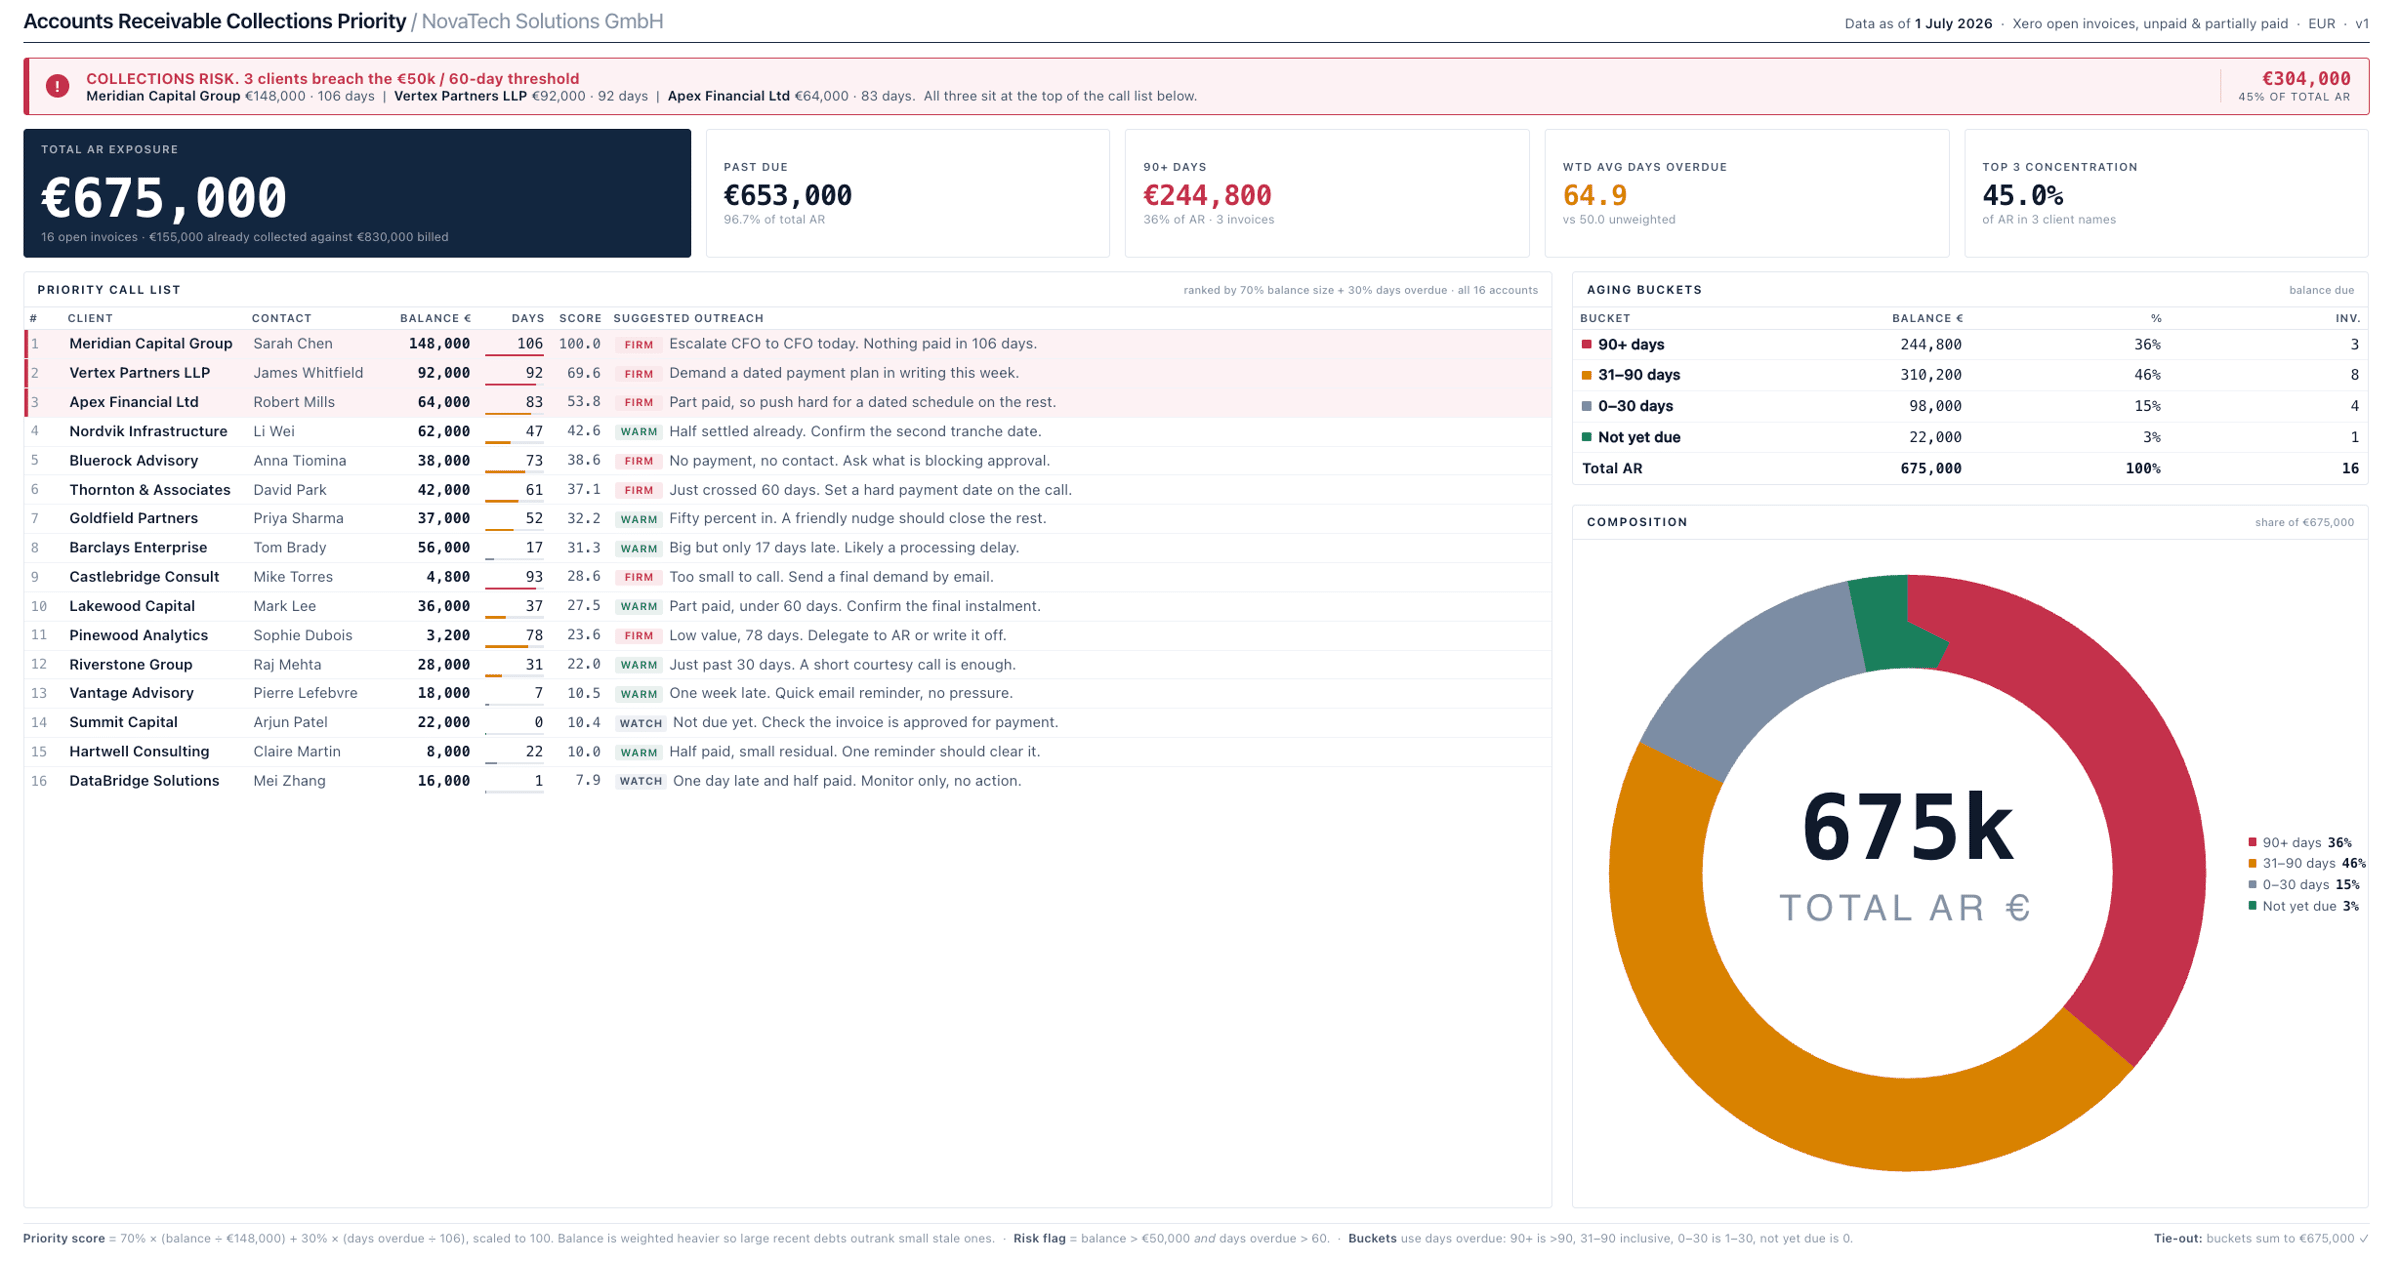The image size is (2400, 1262).
Task: Click the 56,000 balance for Barclays Enterprise
Action: coord(444,547)
